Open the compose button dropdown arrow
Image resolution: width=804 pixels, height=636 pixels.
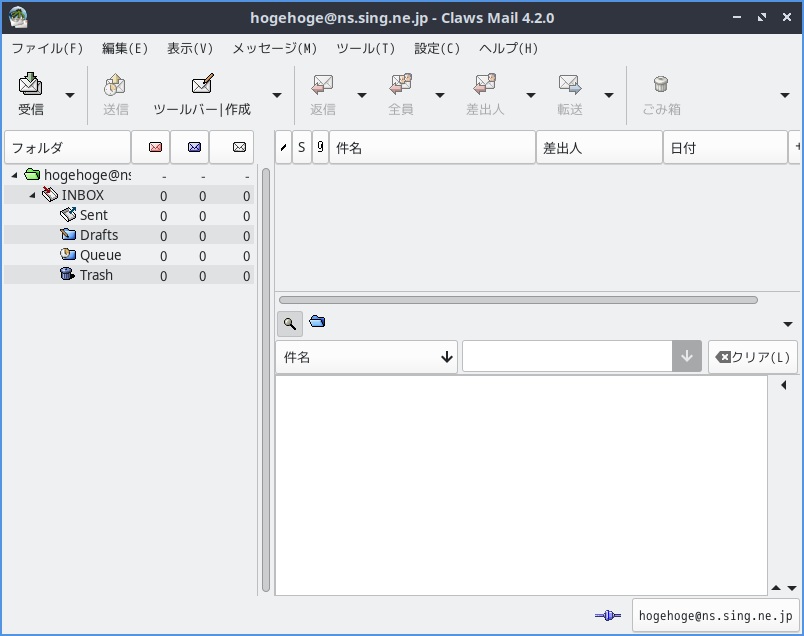(277, 95)
